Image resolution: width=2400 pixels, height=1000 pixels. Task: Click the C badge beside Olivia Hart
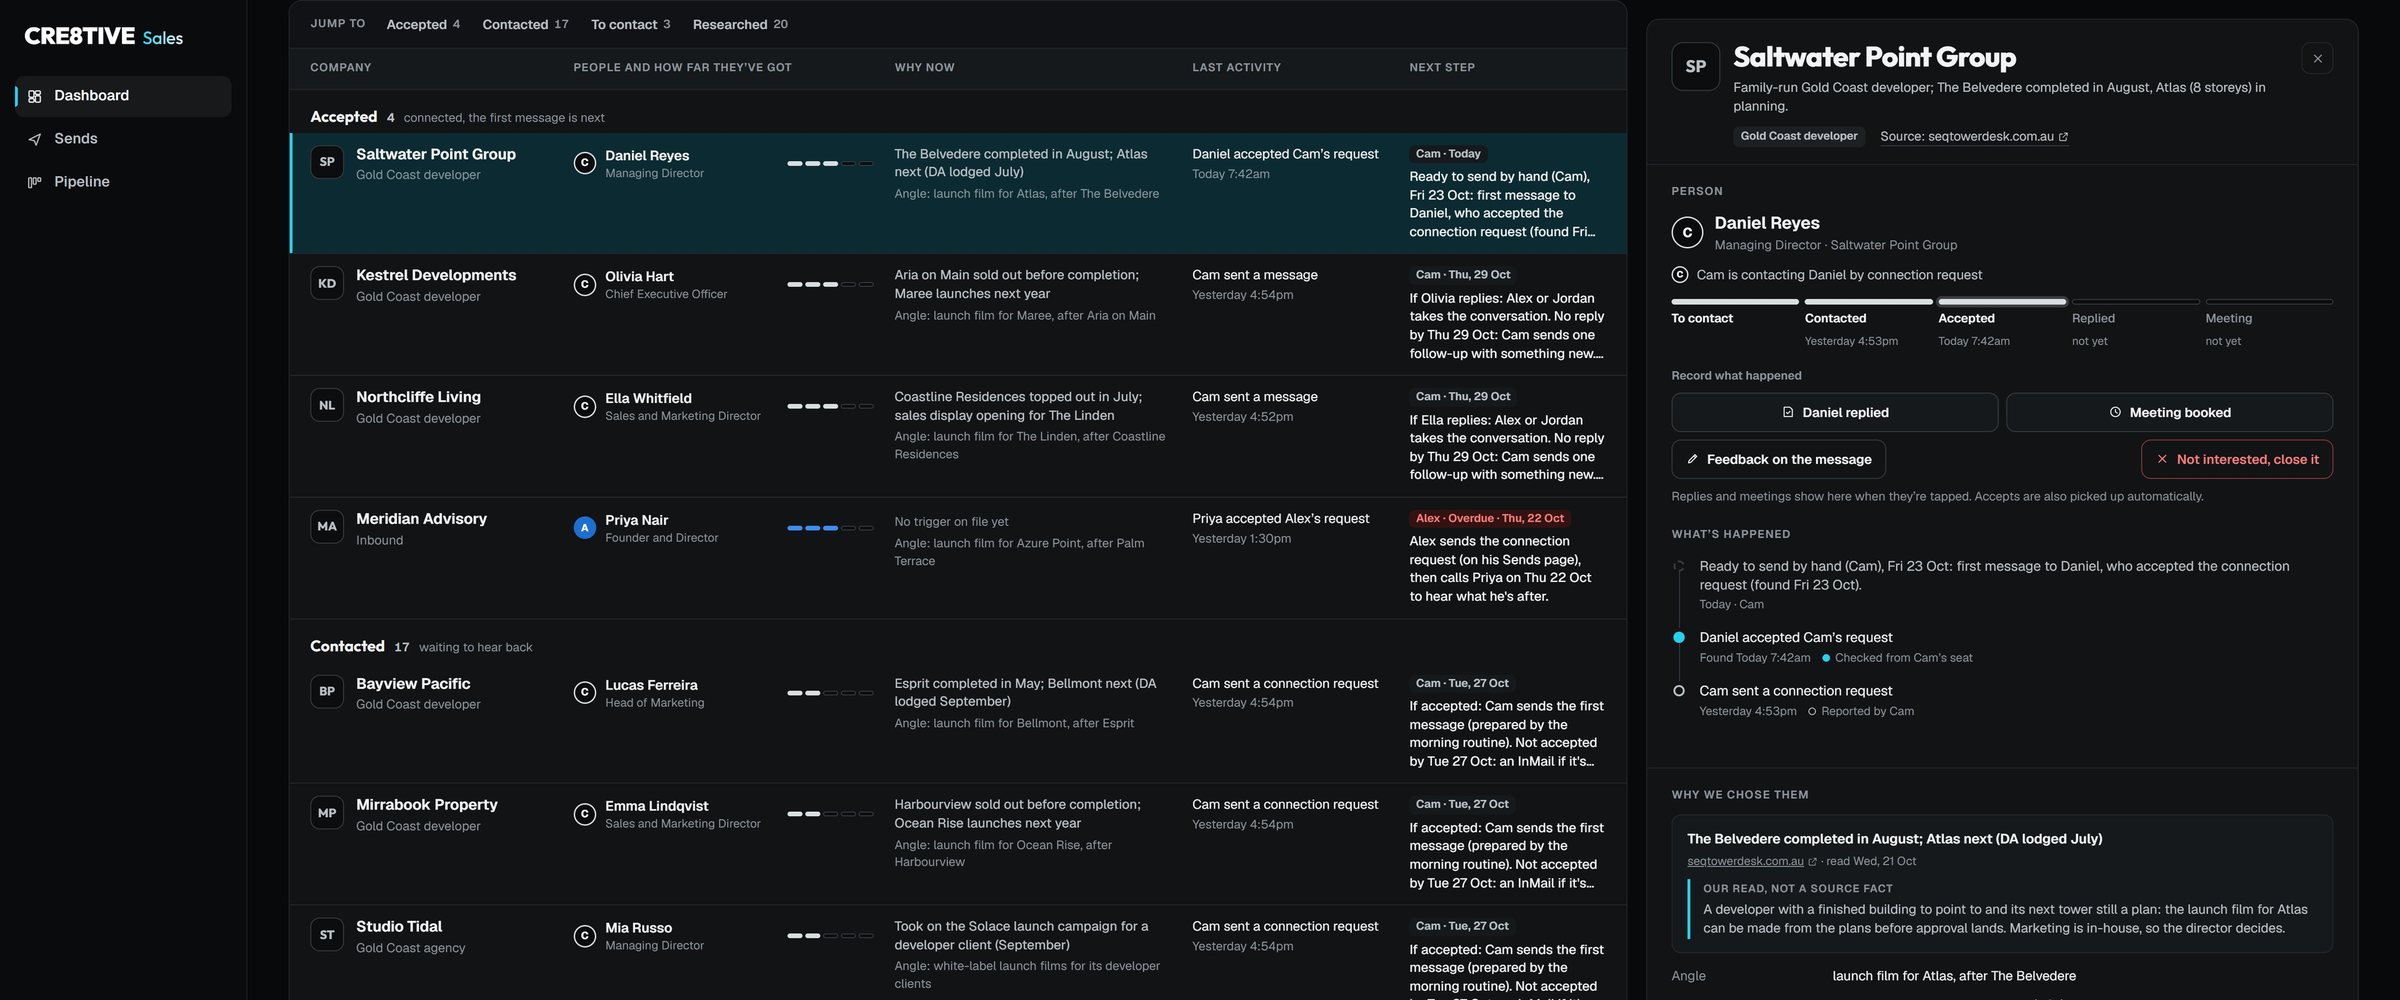(585, 285)
